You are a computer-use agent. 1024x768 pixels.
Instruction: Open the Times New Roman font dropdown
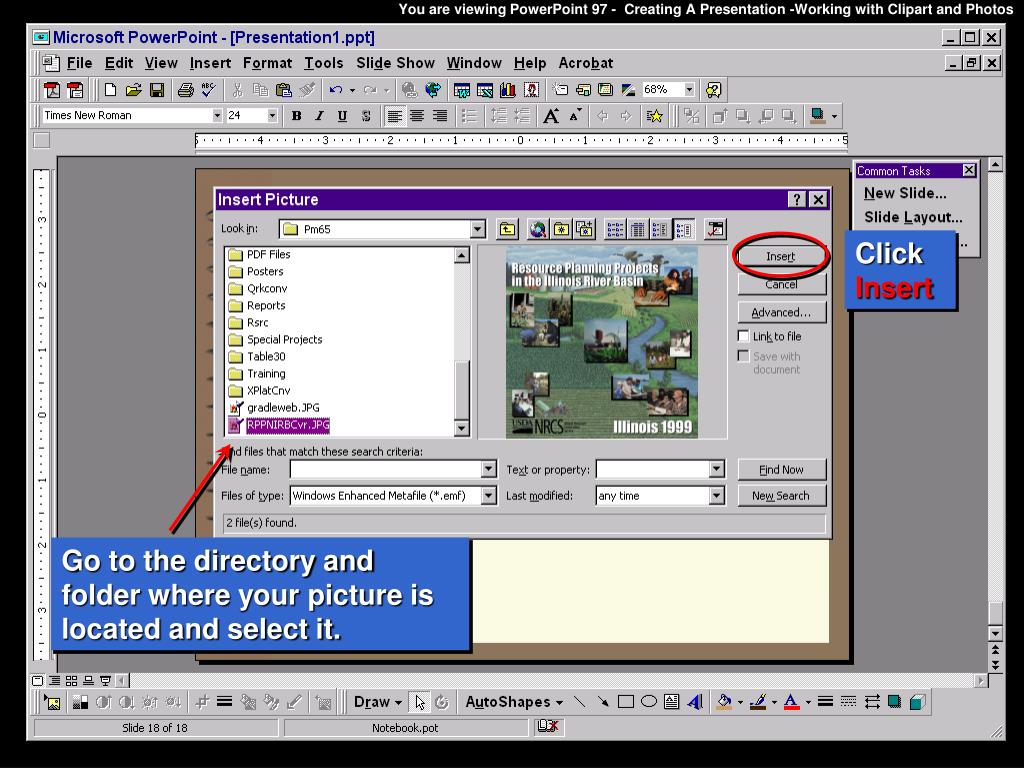click(x=217, y=116)
